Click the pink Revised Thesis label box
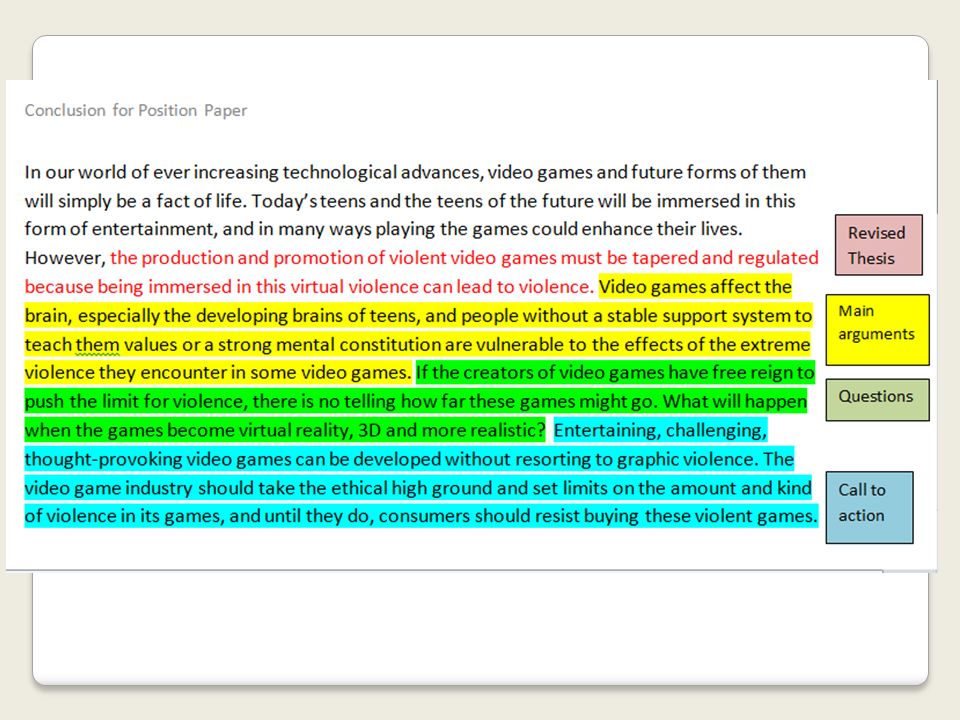 pyautogui.click(x=879, y=245)
